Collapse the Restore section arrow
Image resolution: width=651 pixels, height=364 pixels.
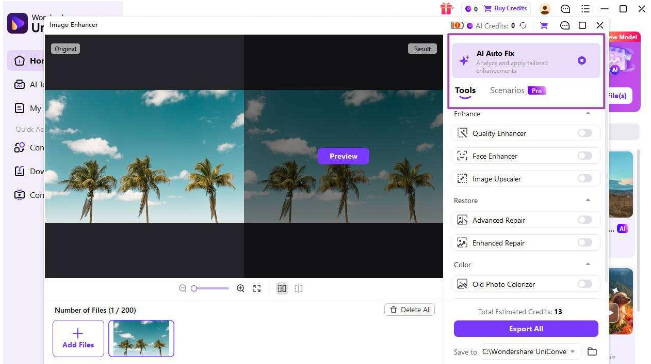coord(588,200)
